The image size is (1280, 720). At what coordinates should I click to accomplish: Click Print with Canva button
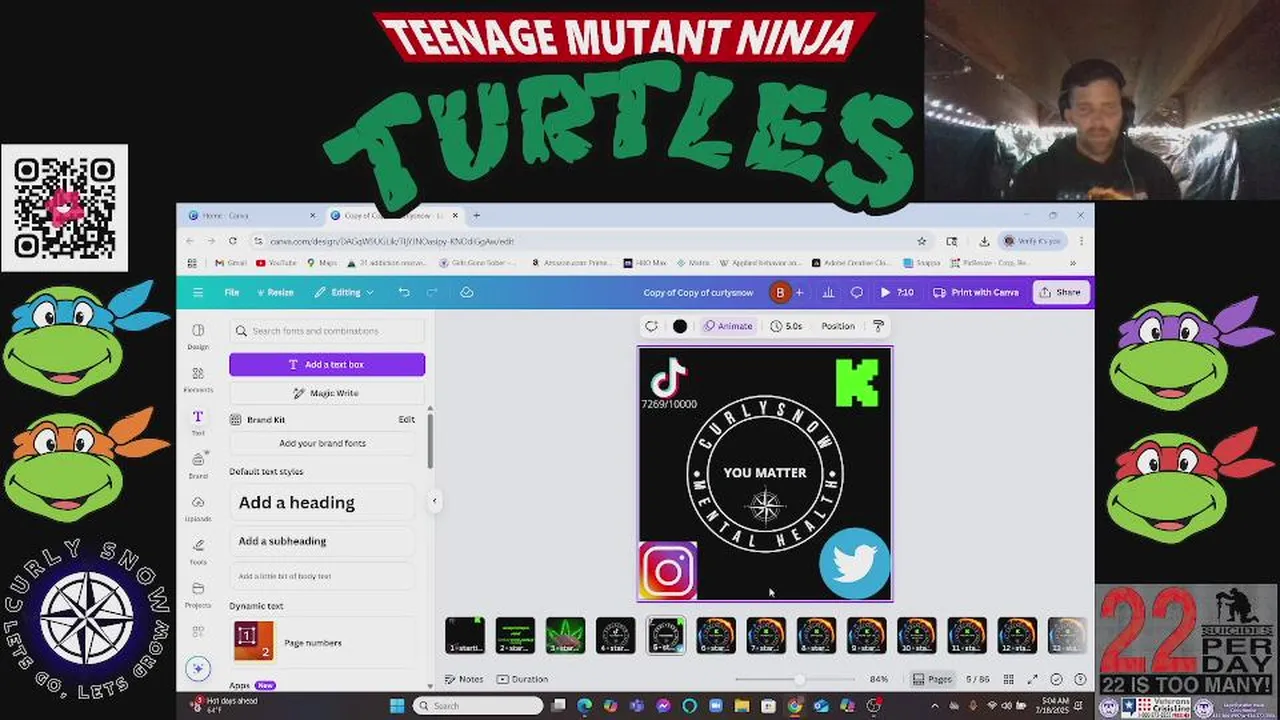(976, 292)
